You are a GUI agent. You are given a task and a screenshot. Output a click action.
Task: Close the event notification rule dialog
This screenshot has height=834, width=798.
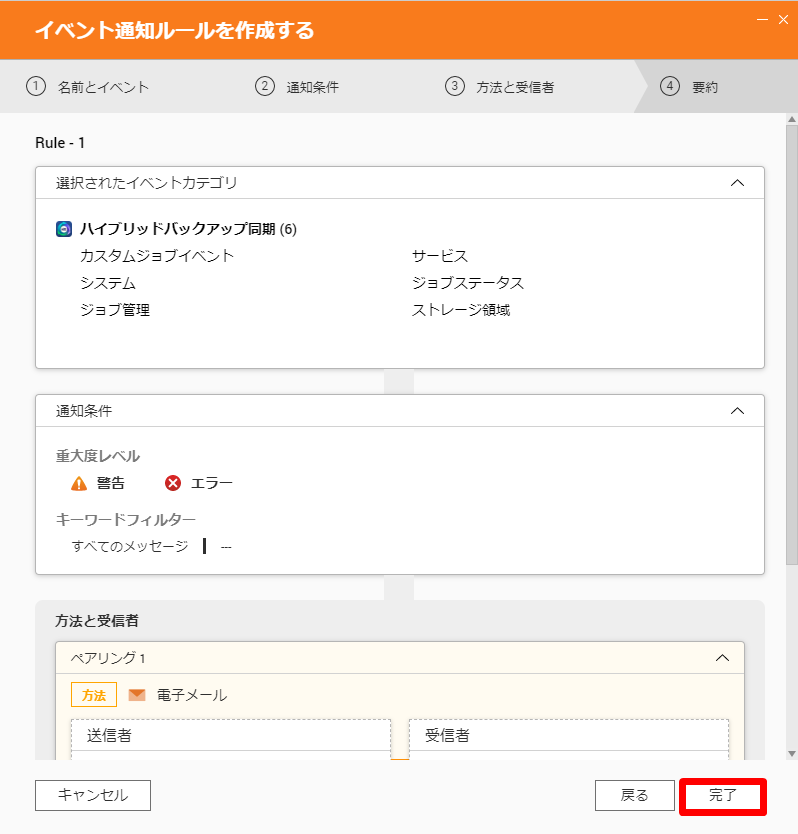(x=783, y=20)
